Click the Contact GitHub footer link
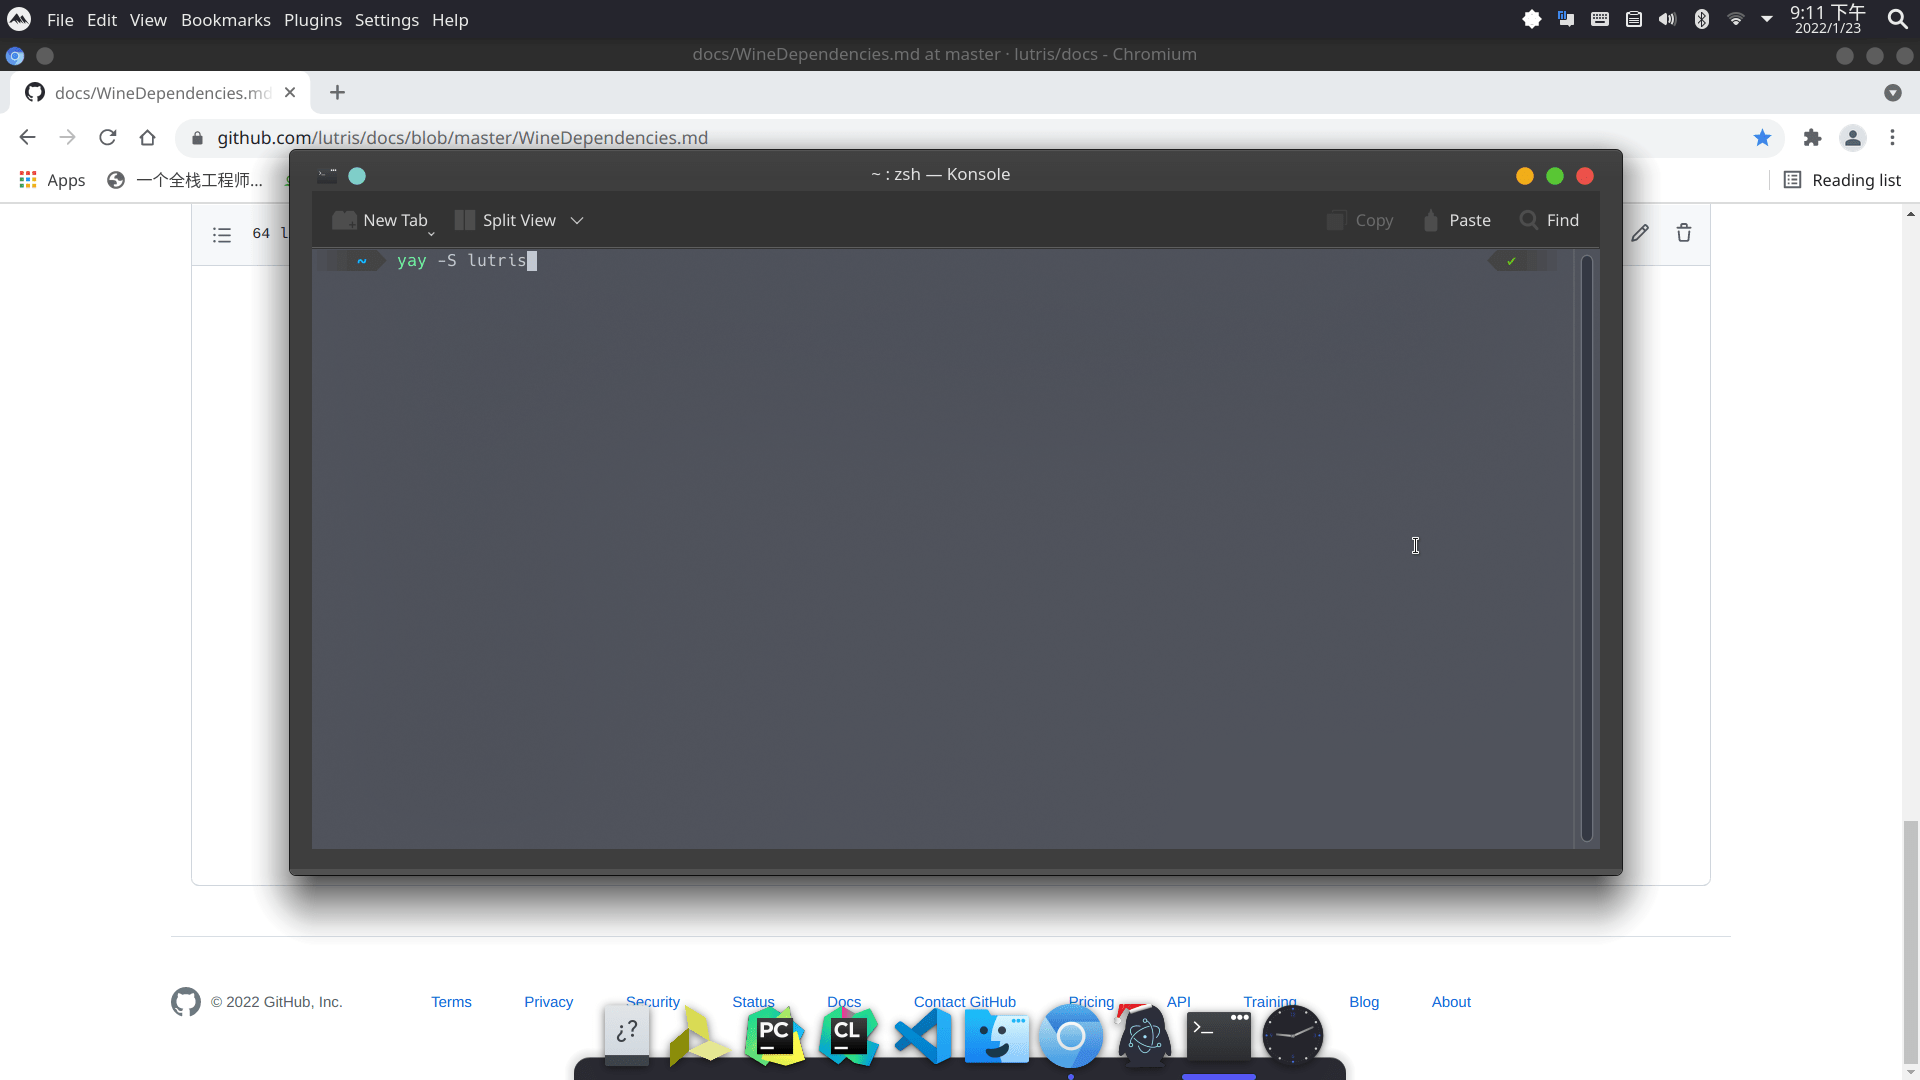 pyautogui.click(x=965, y=1002)
